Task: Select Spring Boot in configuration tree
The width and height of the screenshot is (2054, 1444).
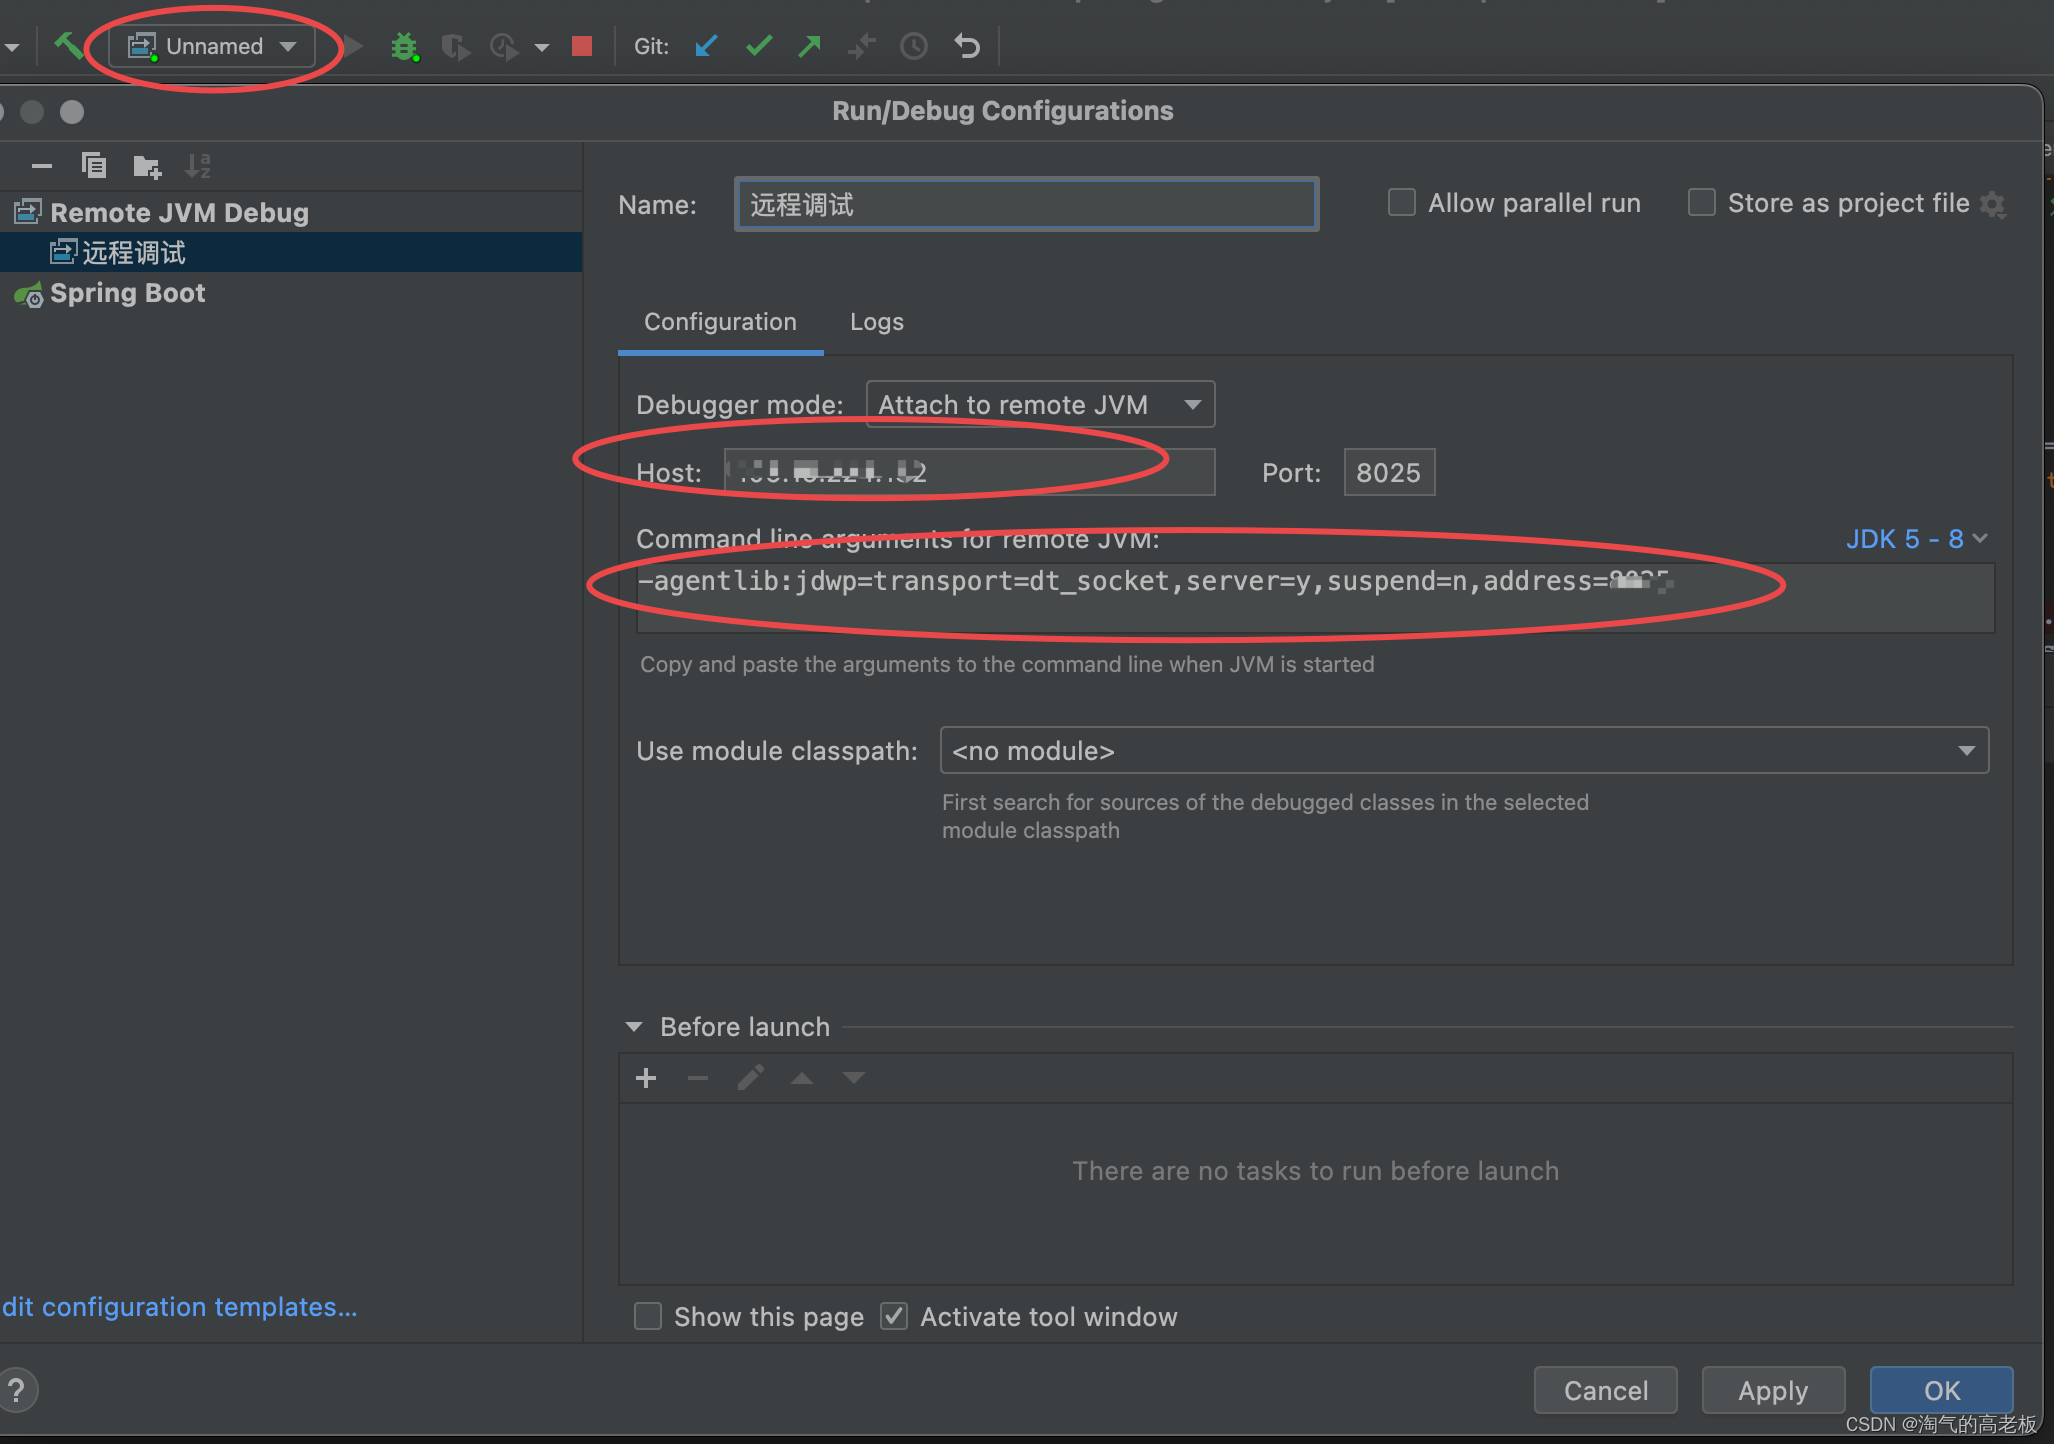Action: (x=127, y=293)
